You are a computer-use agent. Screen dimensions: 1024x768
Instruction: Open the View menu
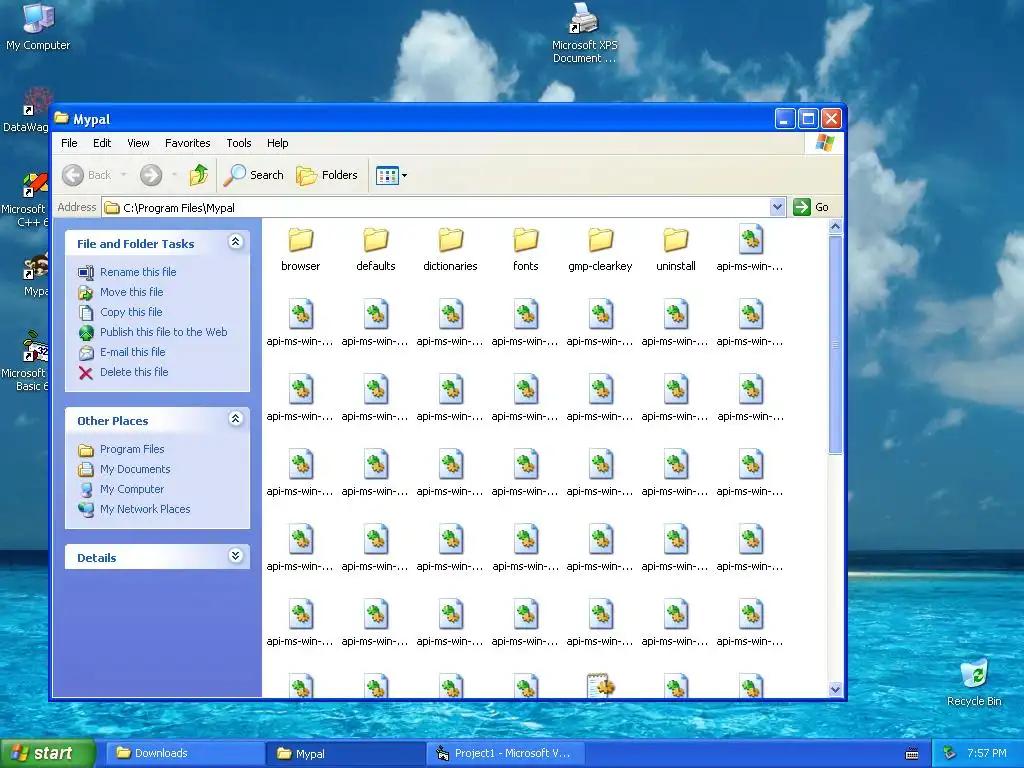click(138, 143)
